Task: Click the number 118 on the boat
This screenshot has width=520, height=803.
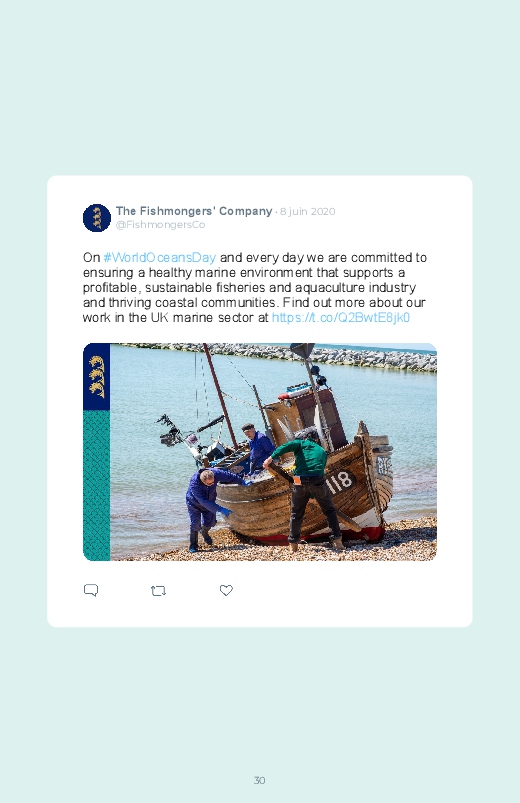Action: pyautogui.click(x=339, y=482)
